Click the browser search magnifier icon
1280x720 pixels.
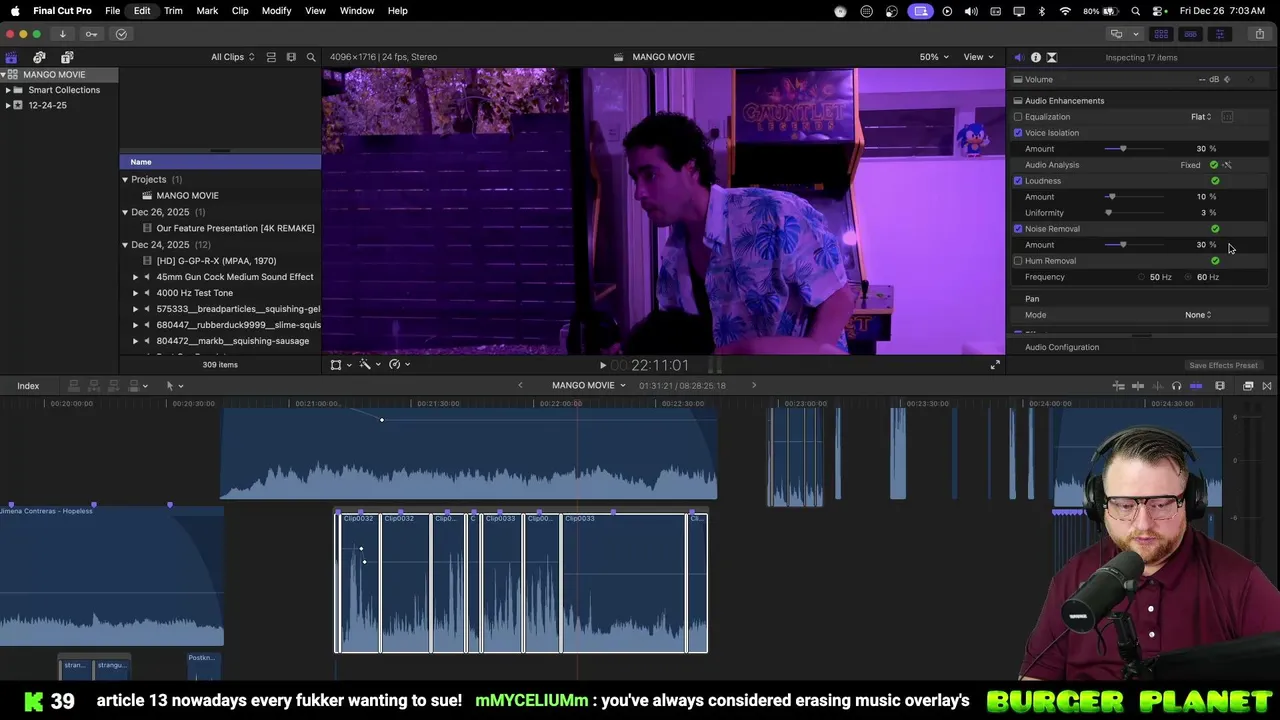[x=311, y=57]
